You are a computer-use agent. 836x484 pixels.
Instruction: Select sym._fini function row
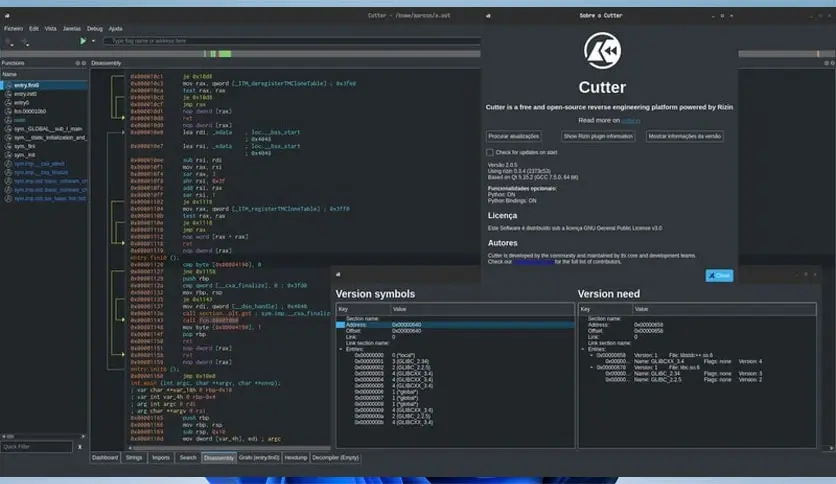click(x=44, y=146)
